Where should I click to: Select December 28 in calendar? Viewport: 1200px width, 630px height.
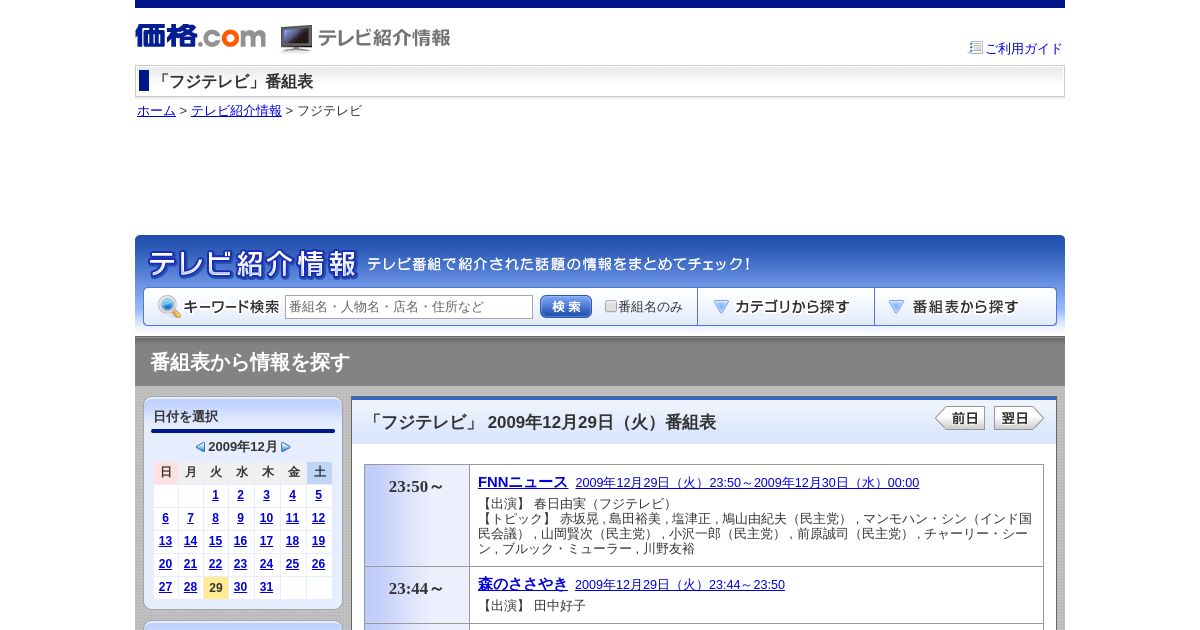(x=190, y=587)
